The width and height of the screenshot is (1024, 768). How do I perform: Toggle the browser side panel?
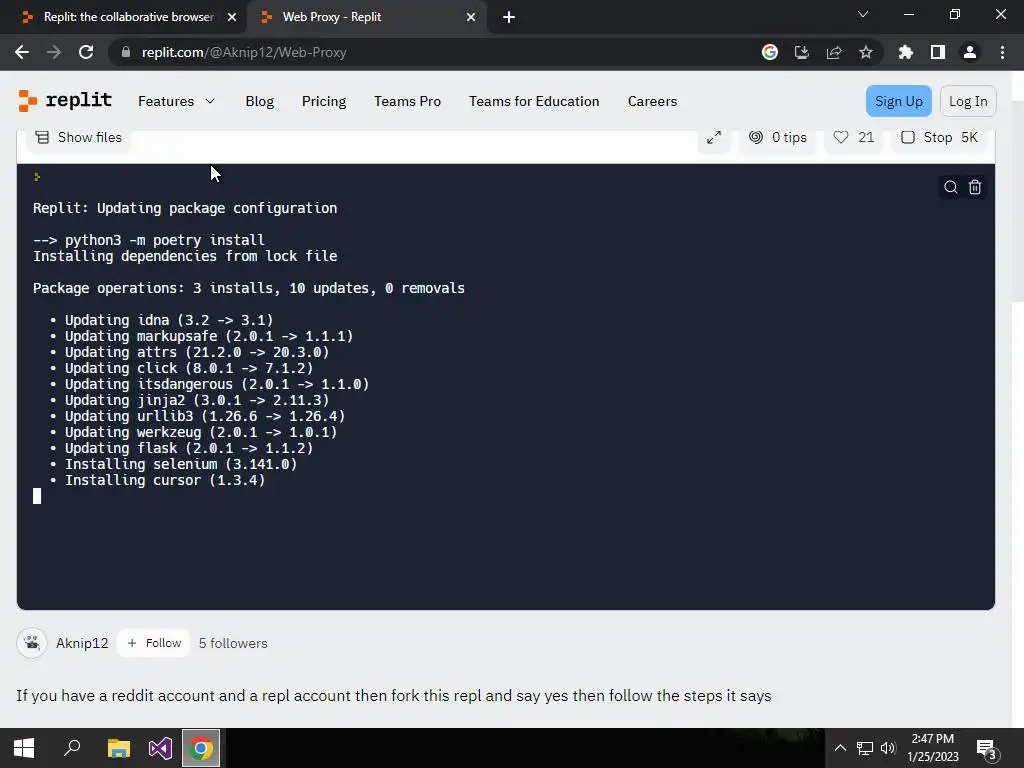pyautogui.click(x=938, y=52)
